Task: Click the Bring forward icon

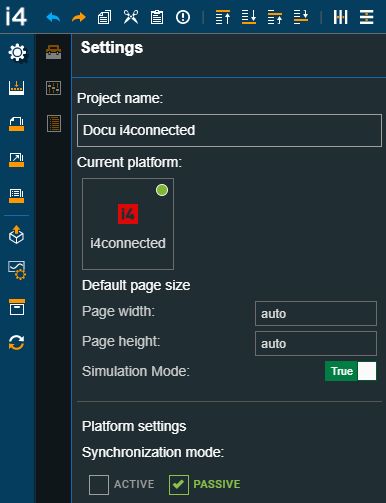Action: (275, 17)
